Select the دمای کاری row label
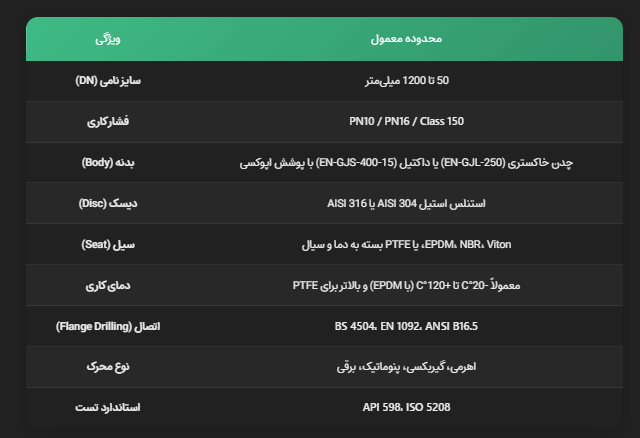Screen dimensions: 640x438 (x=107, y=285)
